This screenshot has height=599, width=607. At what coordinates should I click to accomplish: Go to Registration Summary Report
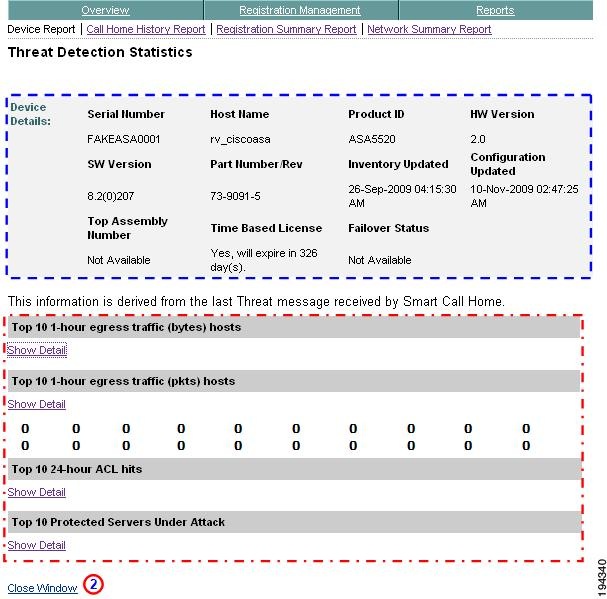286,29
